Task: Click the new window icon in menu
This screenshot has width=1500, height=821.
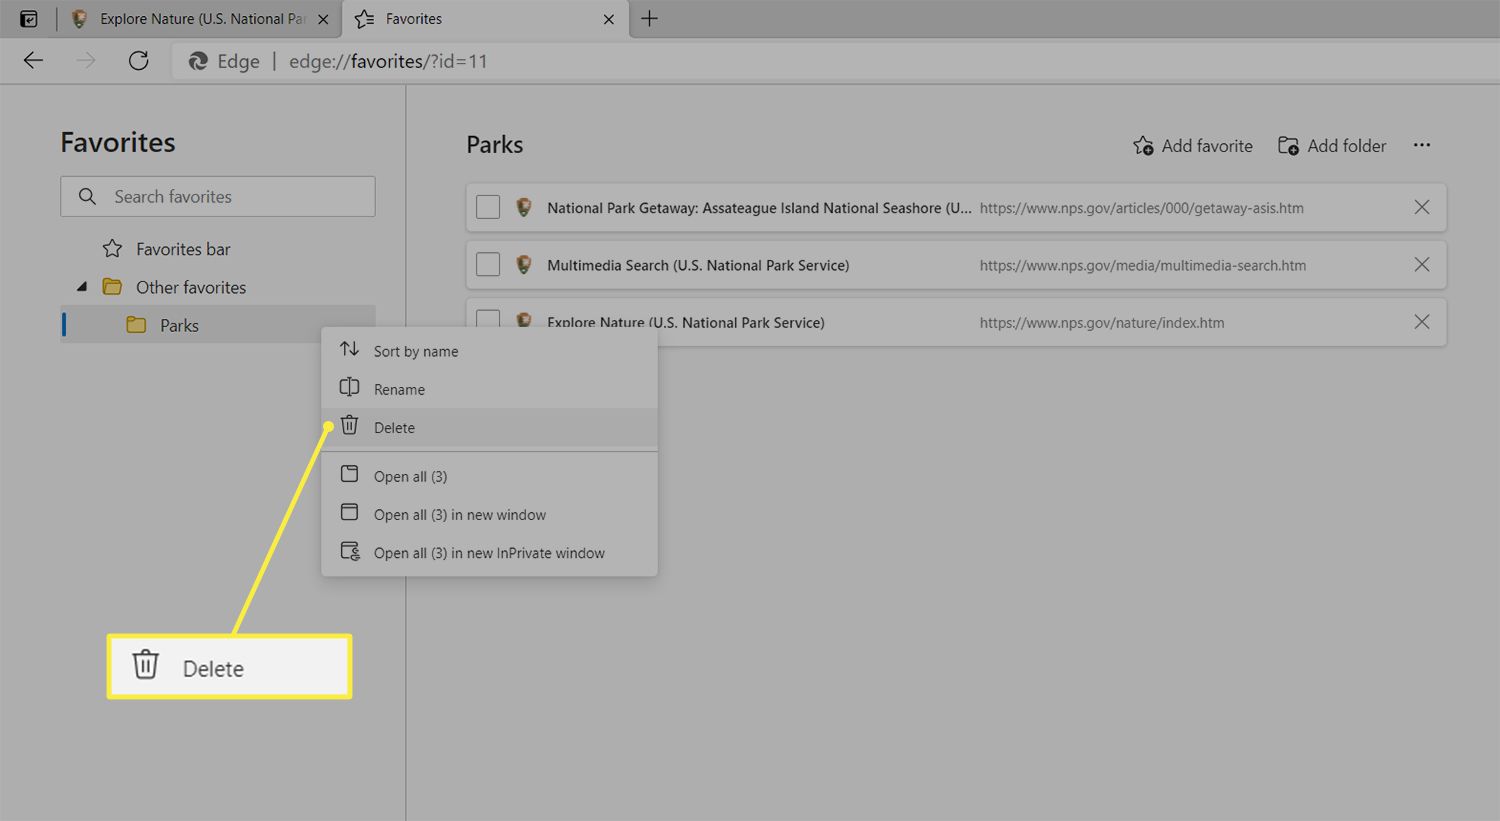Action: click(349, 512)
